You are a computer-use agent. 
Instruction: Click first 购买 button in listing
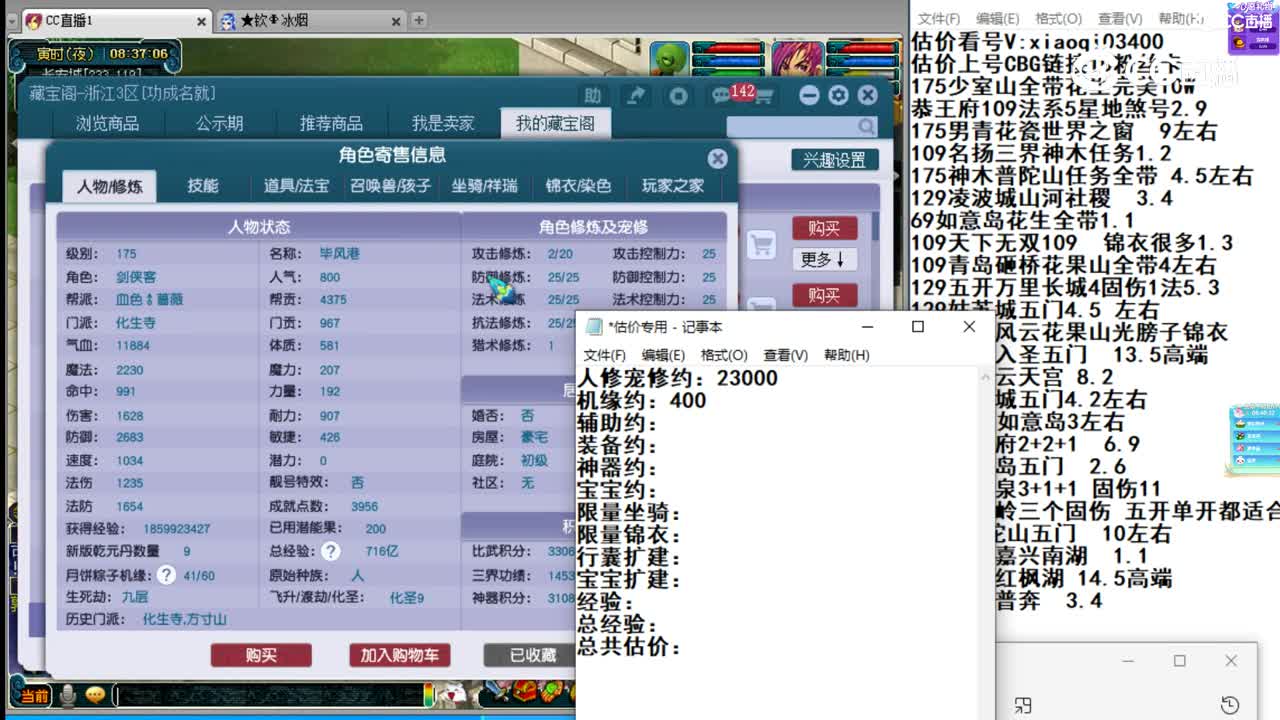click(825, 228)
